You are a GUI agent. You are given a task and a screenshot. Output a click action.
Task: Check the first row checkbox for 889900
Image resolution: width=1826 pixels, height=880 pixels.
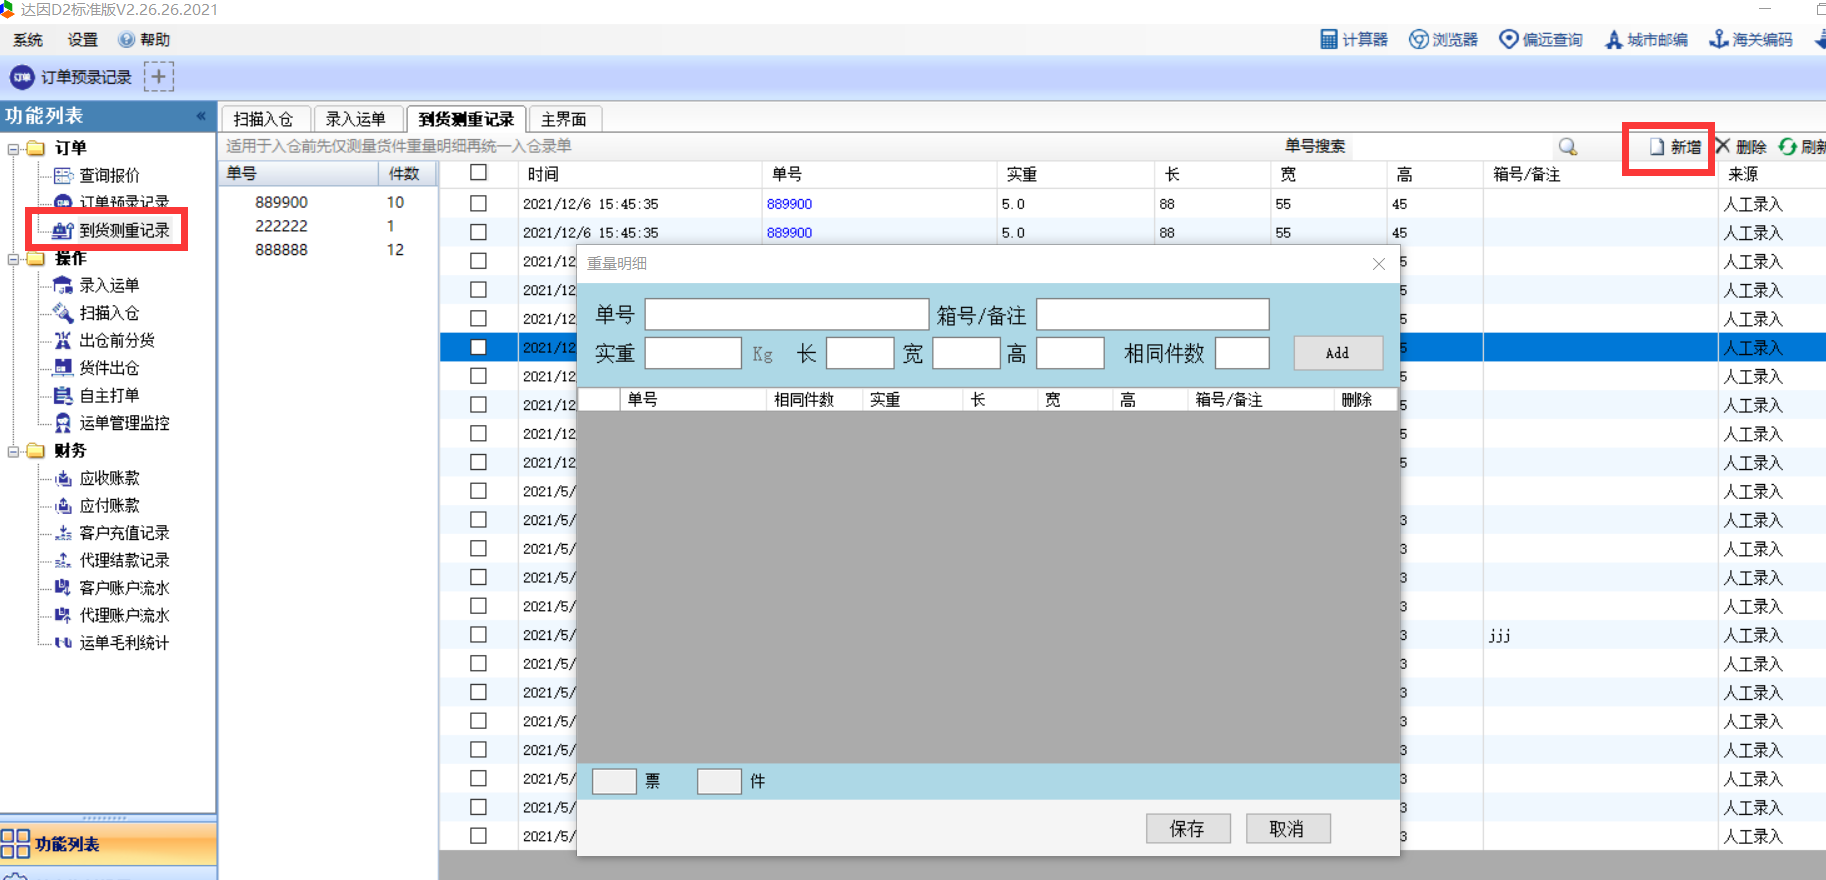point(479,204)
